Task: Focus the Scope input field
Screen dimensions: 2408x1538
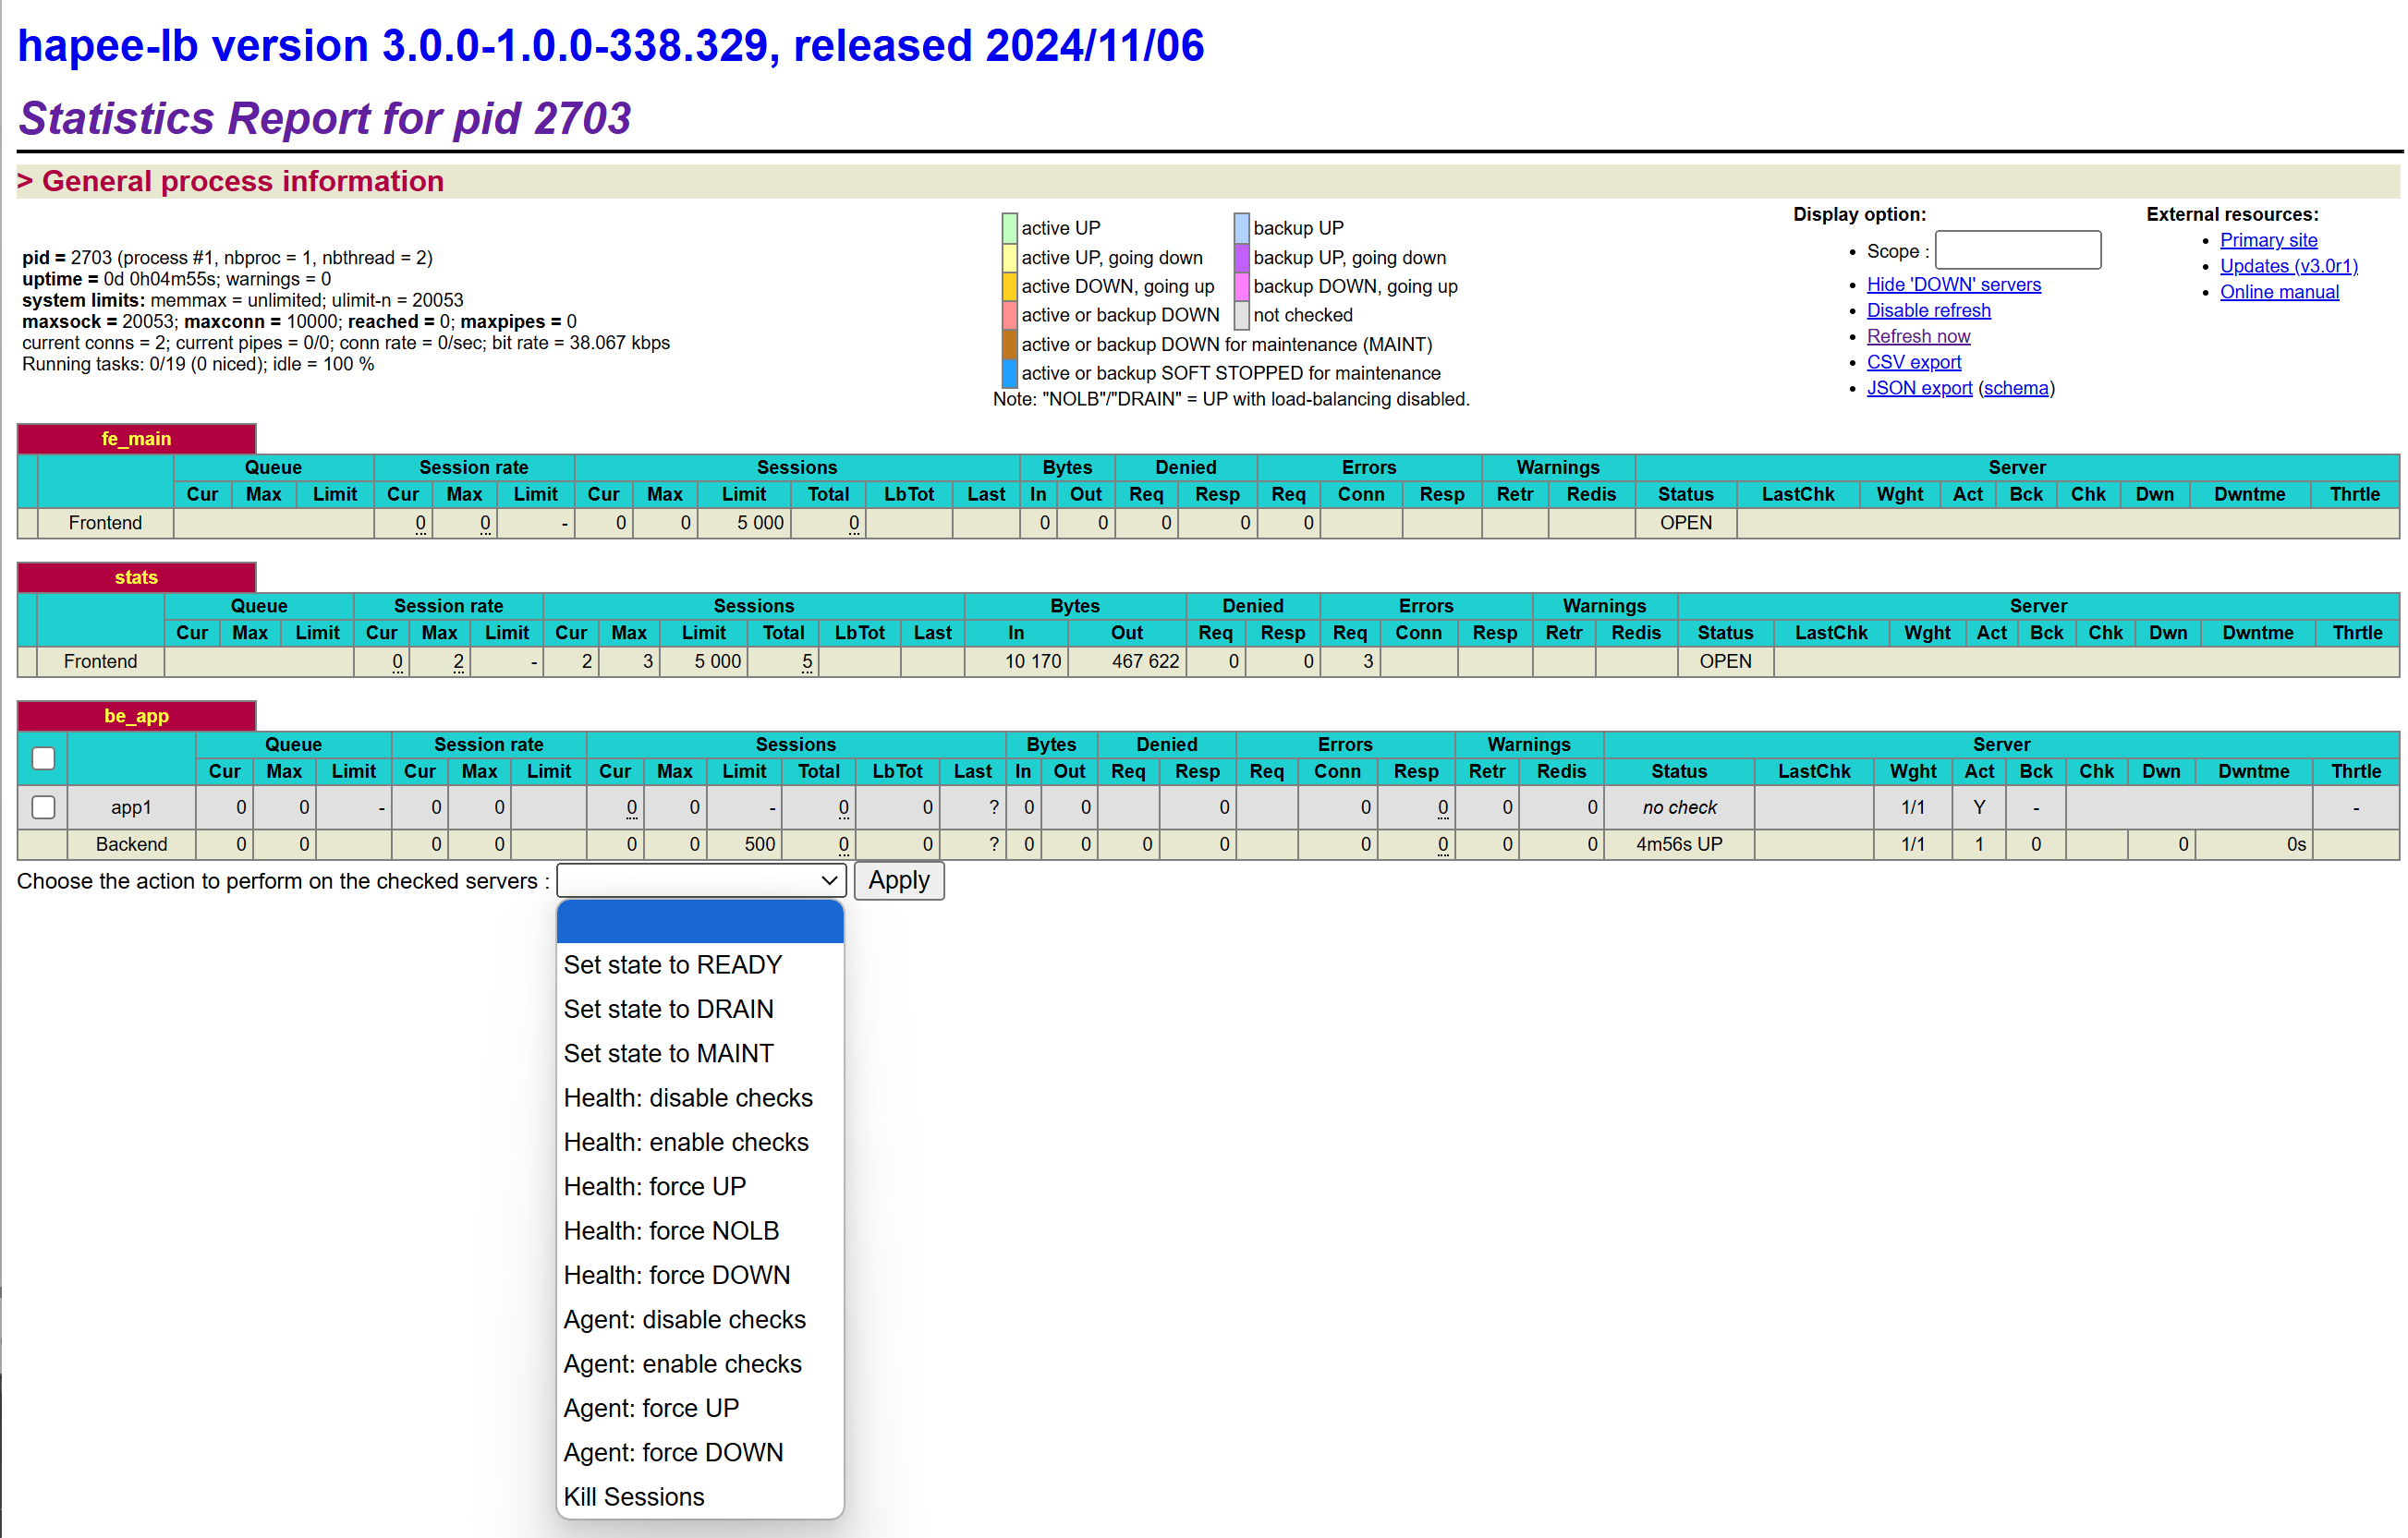Action: (x=2018, y=250)
